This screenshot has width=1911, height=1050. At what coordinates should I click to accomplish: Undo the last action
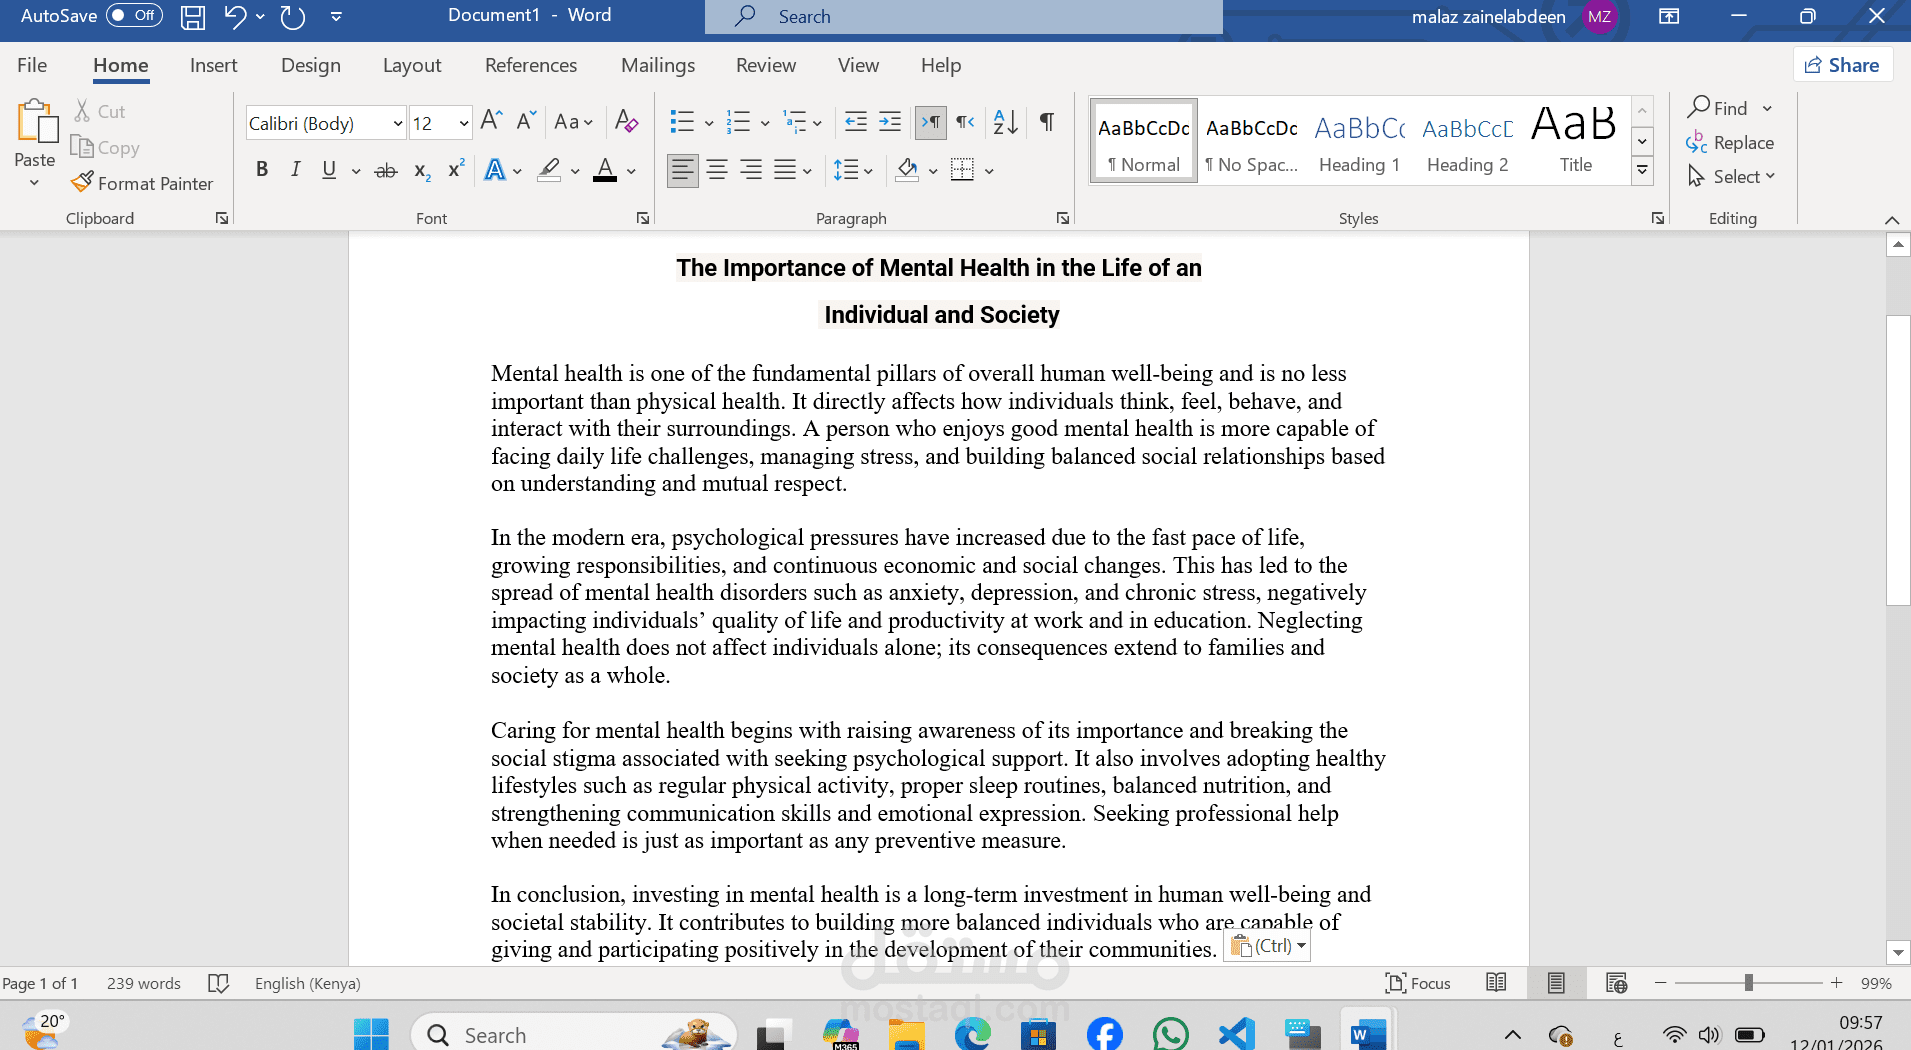click(x=235, y=16)
